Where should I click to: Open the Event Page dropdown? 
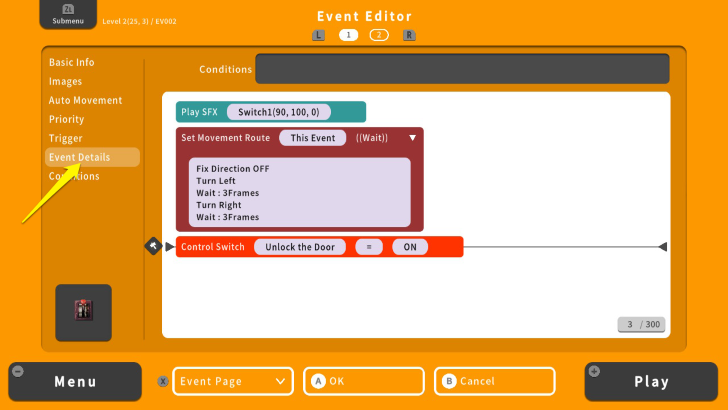[x=233, y=381]
